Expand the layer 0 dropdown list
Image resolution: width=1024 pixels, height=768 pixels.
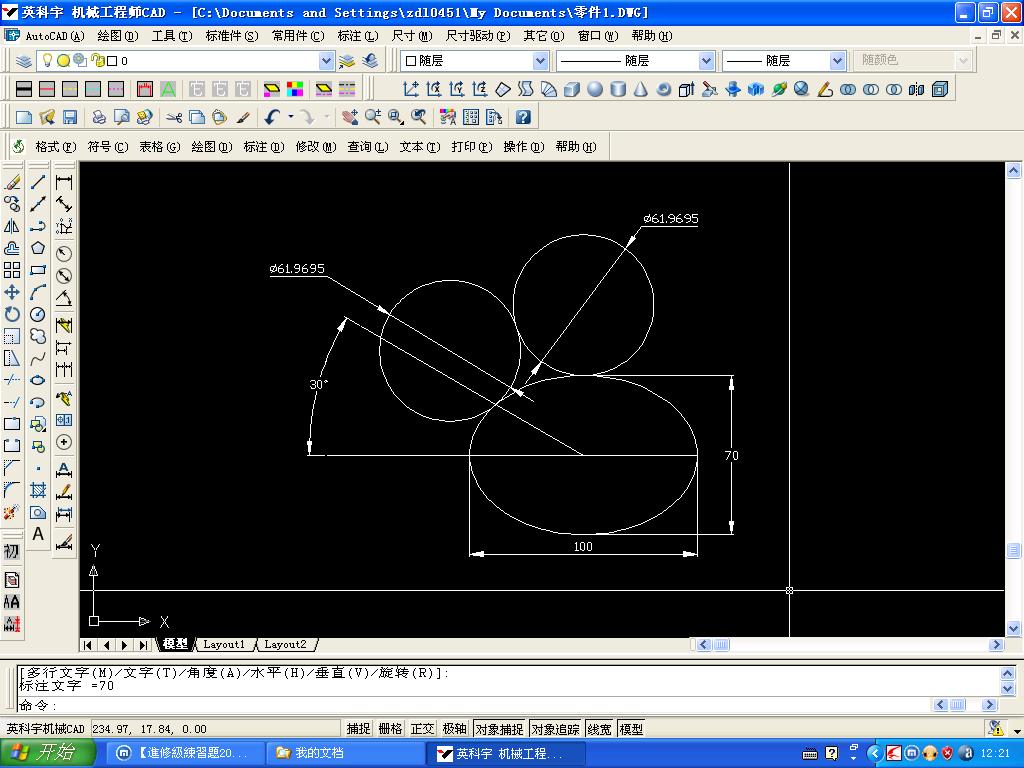pyautogui.click(x=327, y=61)
